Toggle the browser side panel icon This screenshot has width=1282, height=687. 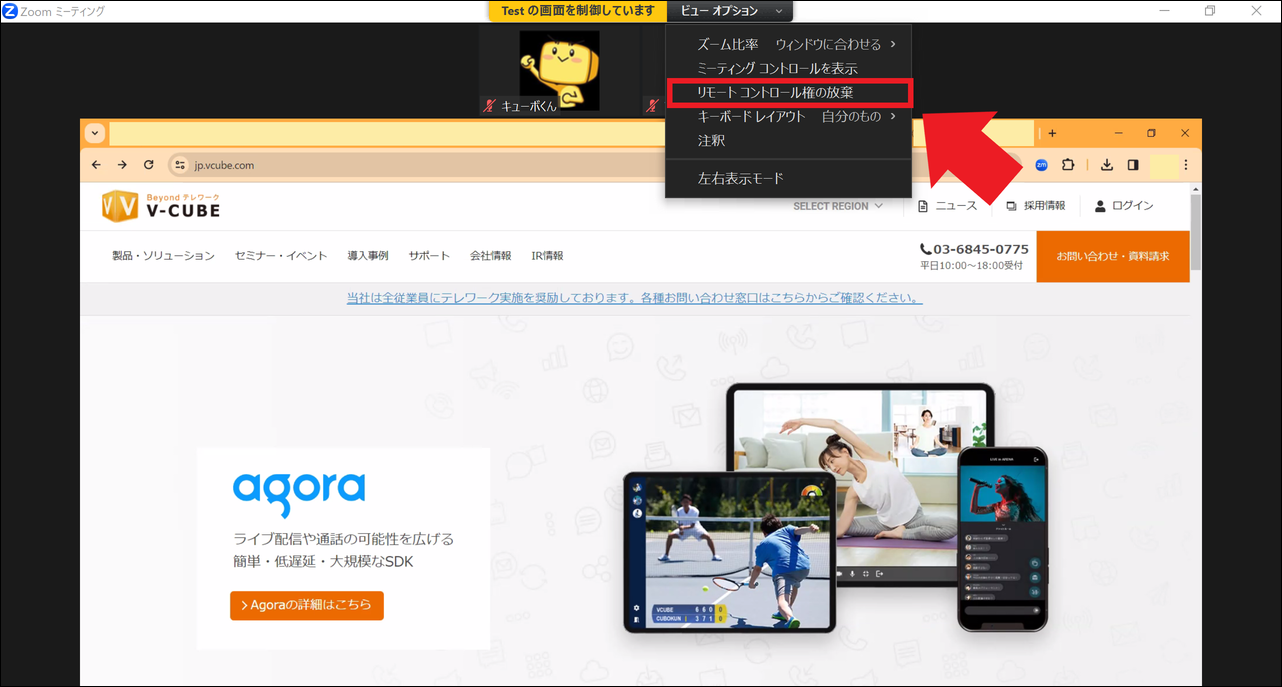coord(1133,165)
